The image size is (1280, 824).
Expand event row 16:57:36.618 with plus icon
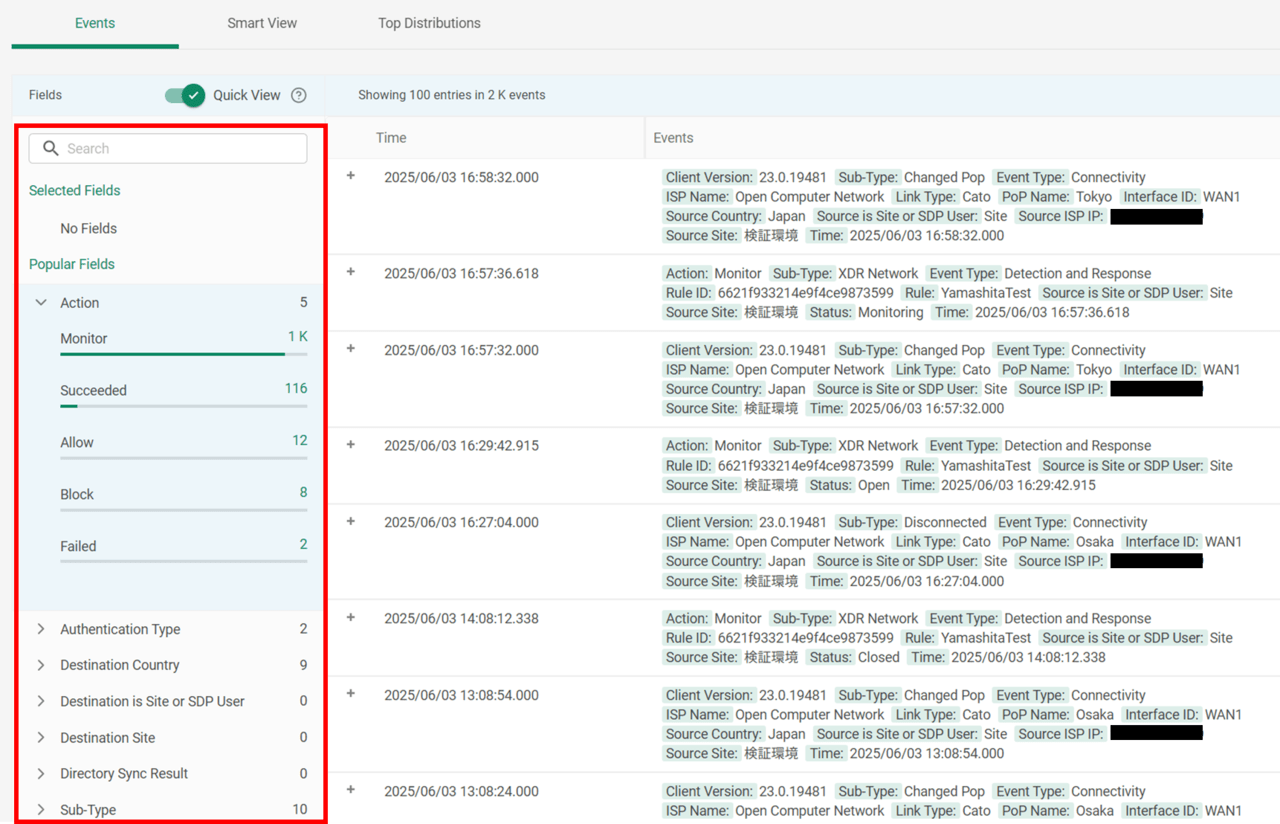tap(351, 272)
